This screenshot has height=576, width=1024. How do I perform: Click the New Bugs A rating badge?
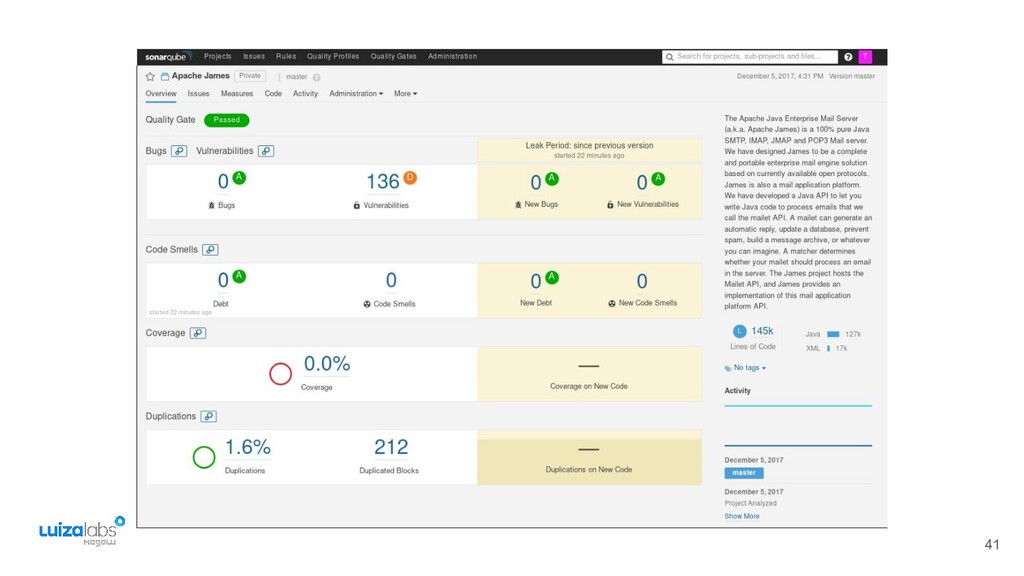(x=552, y=178)
